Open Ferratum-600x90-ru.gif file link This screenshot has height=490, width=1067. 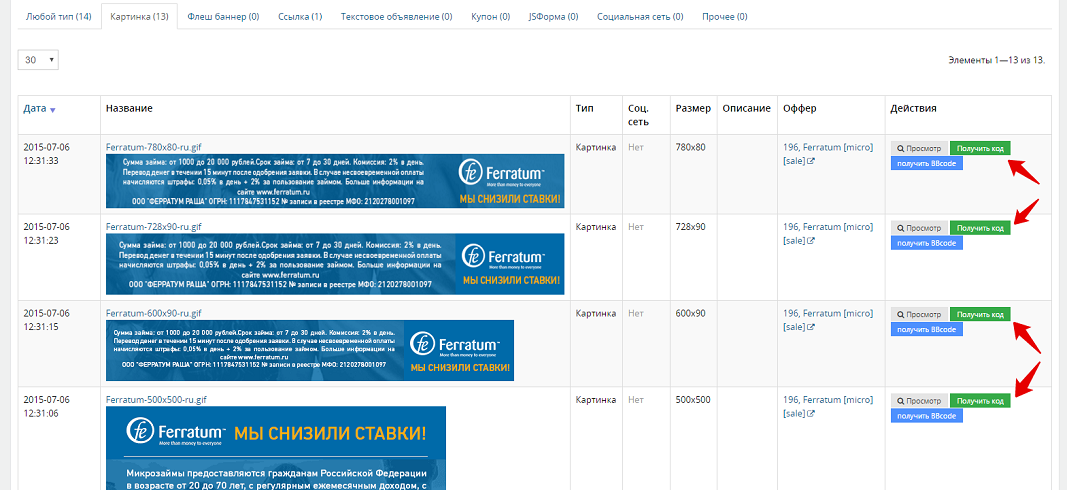pos(154,313)
